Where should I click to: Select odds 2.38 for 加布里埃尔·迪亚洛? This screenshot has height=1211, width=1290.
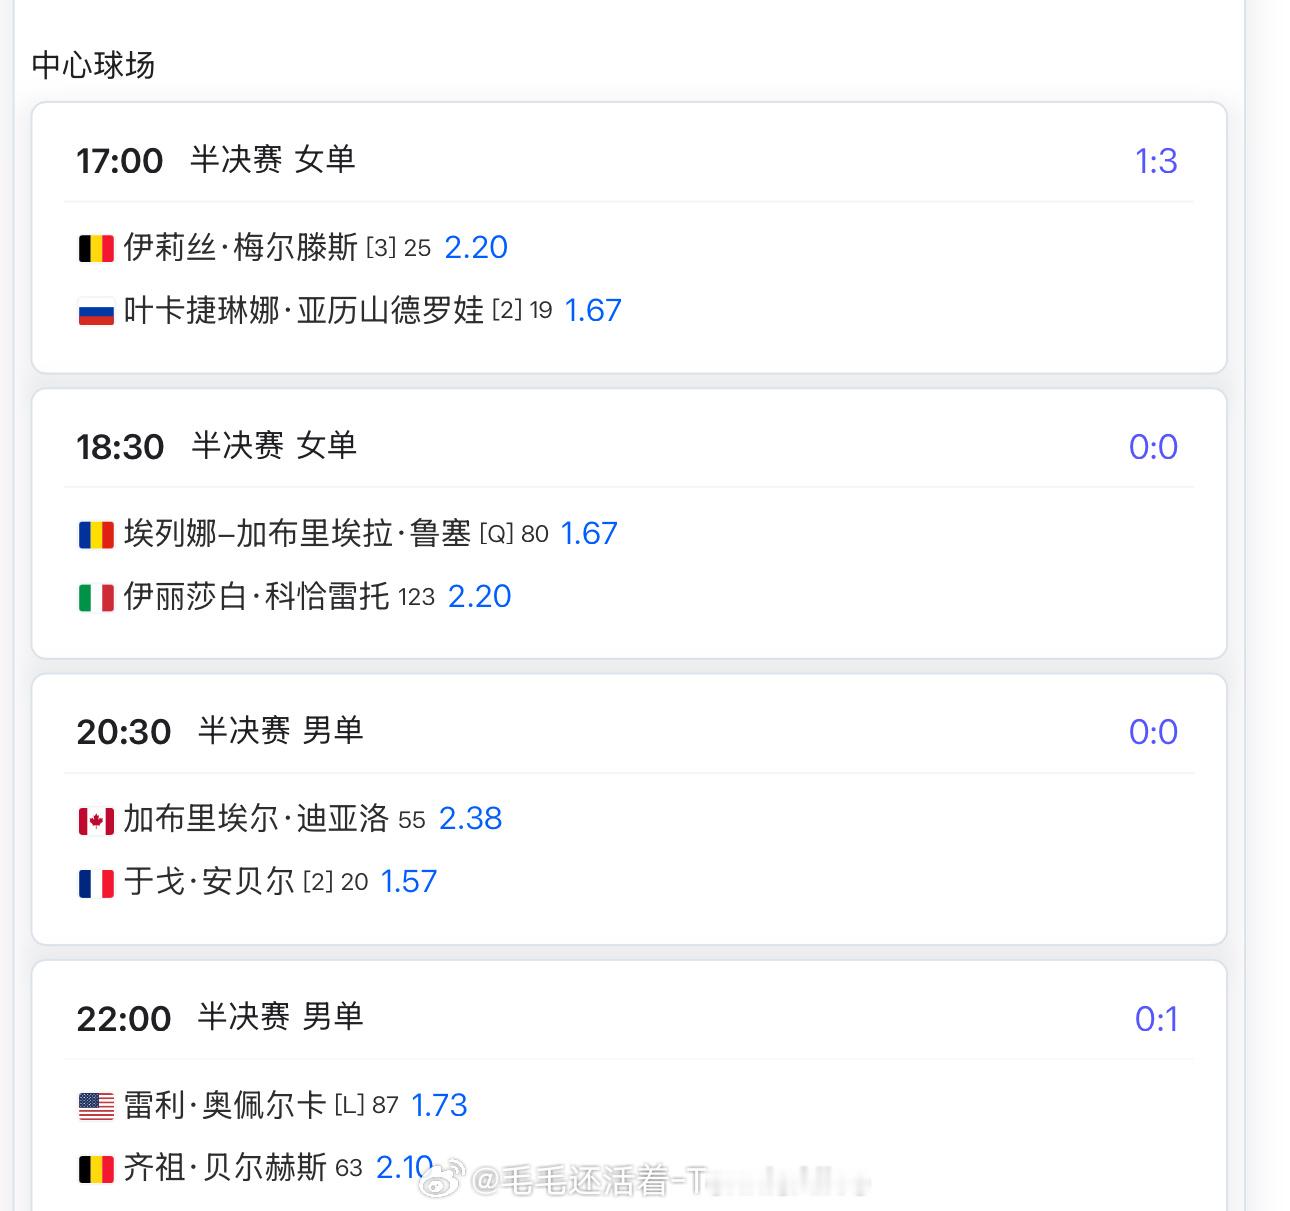point(471,819)
